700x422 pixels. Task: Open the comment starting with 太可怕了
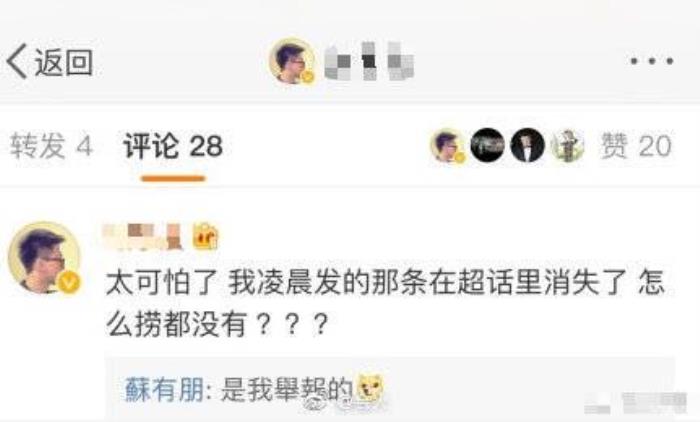[385, 303]
